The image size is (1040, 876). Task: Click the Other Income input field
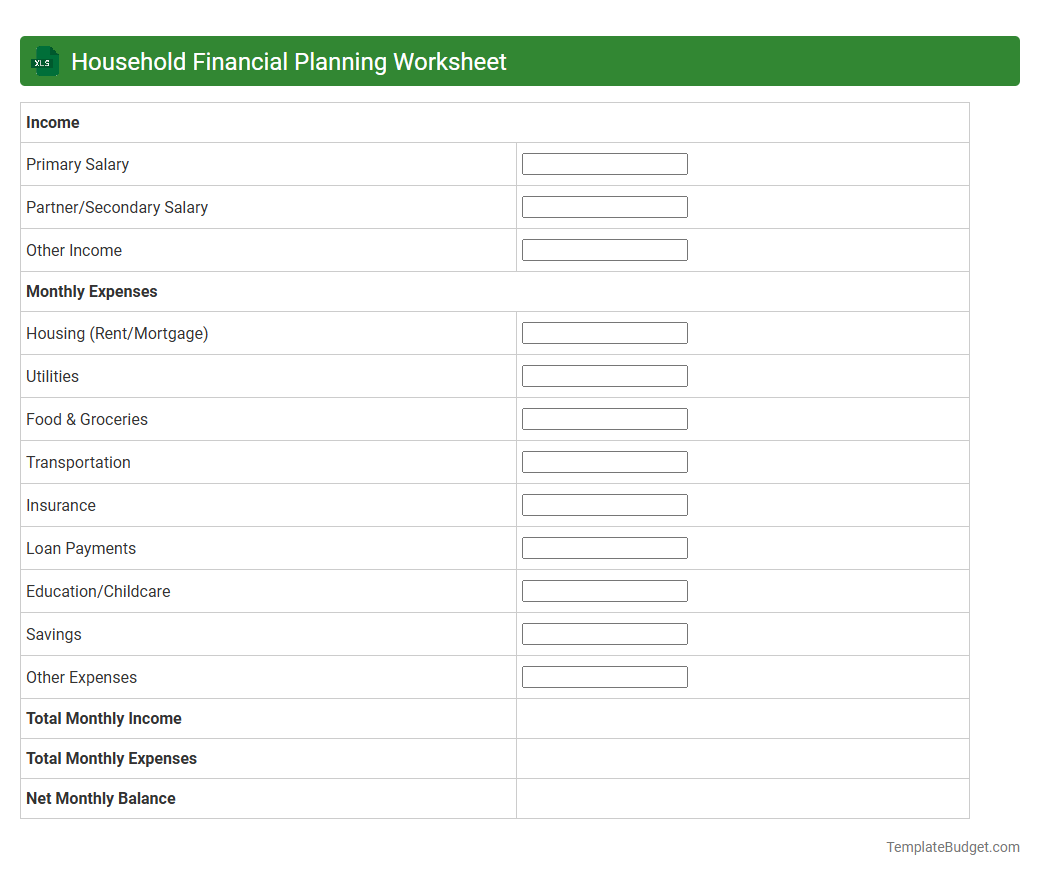[604, 249]
